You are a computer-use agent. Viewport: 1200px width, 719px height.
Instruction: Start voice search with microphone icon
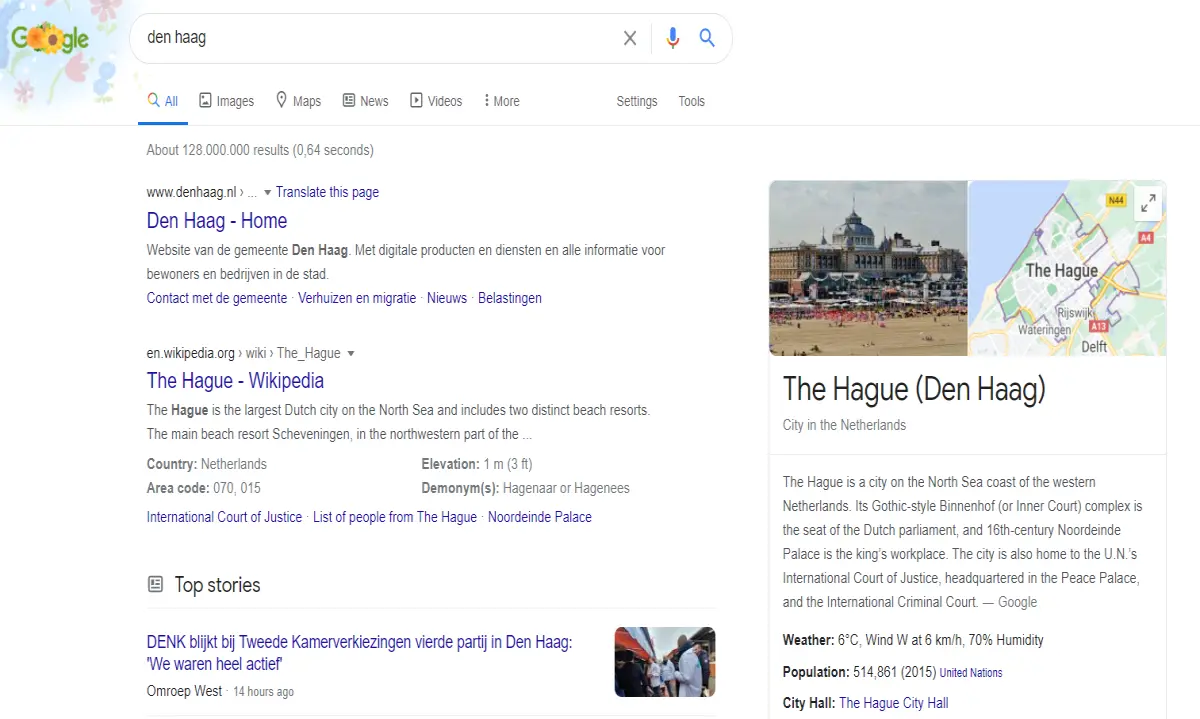[673, 38]
